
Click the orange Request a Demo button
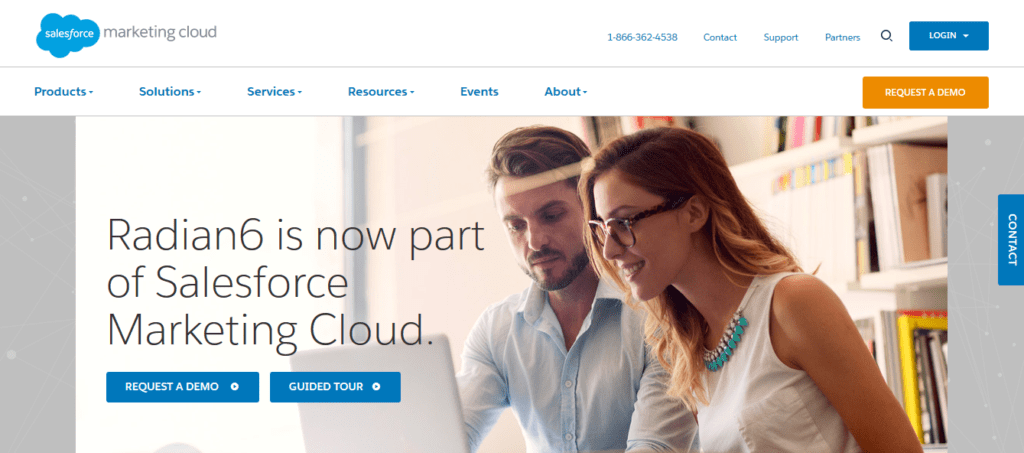(x=925, y=93)
